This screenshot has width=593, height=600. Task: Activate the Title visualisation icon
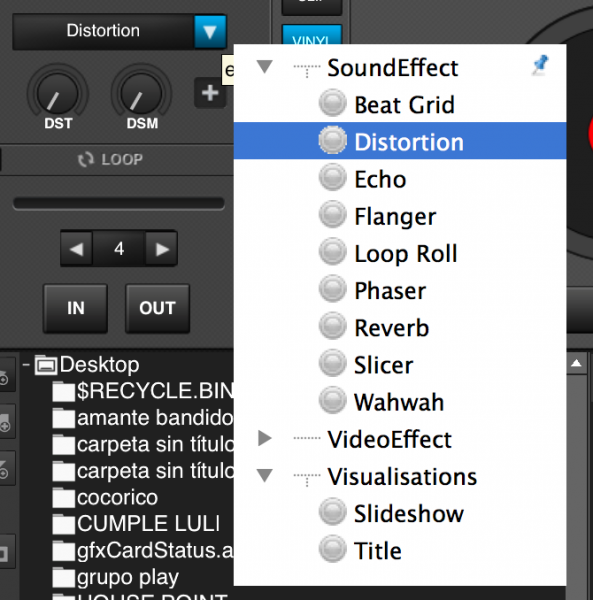click(332, 550)
